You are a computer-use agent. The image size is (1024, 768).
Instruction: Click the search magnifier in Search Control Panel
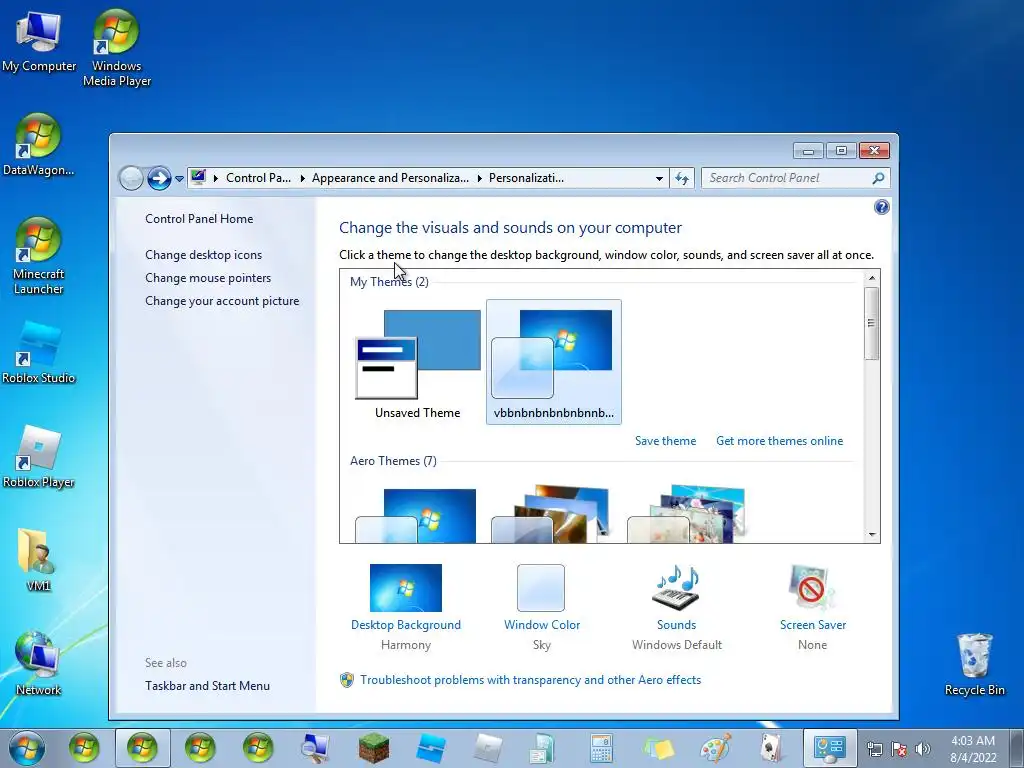(878, 178)
